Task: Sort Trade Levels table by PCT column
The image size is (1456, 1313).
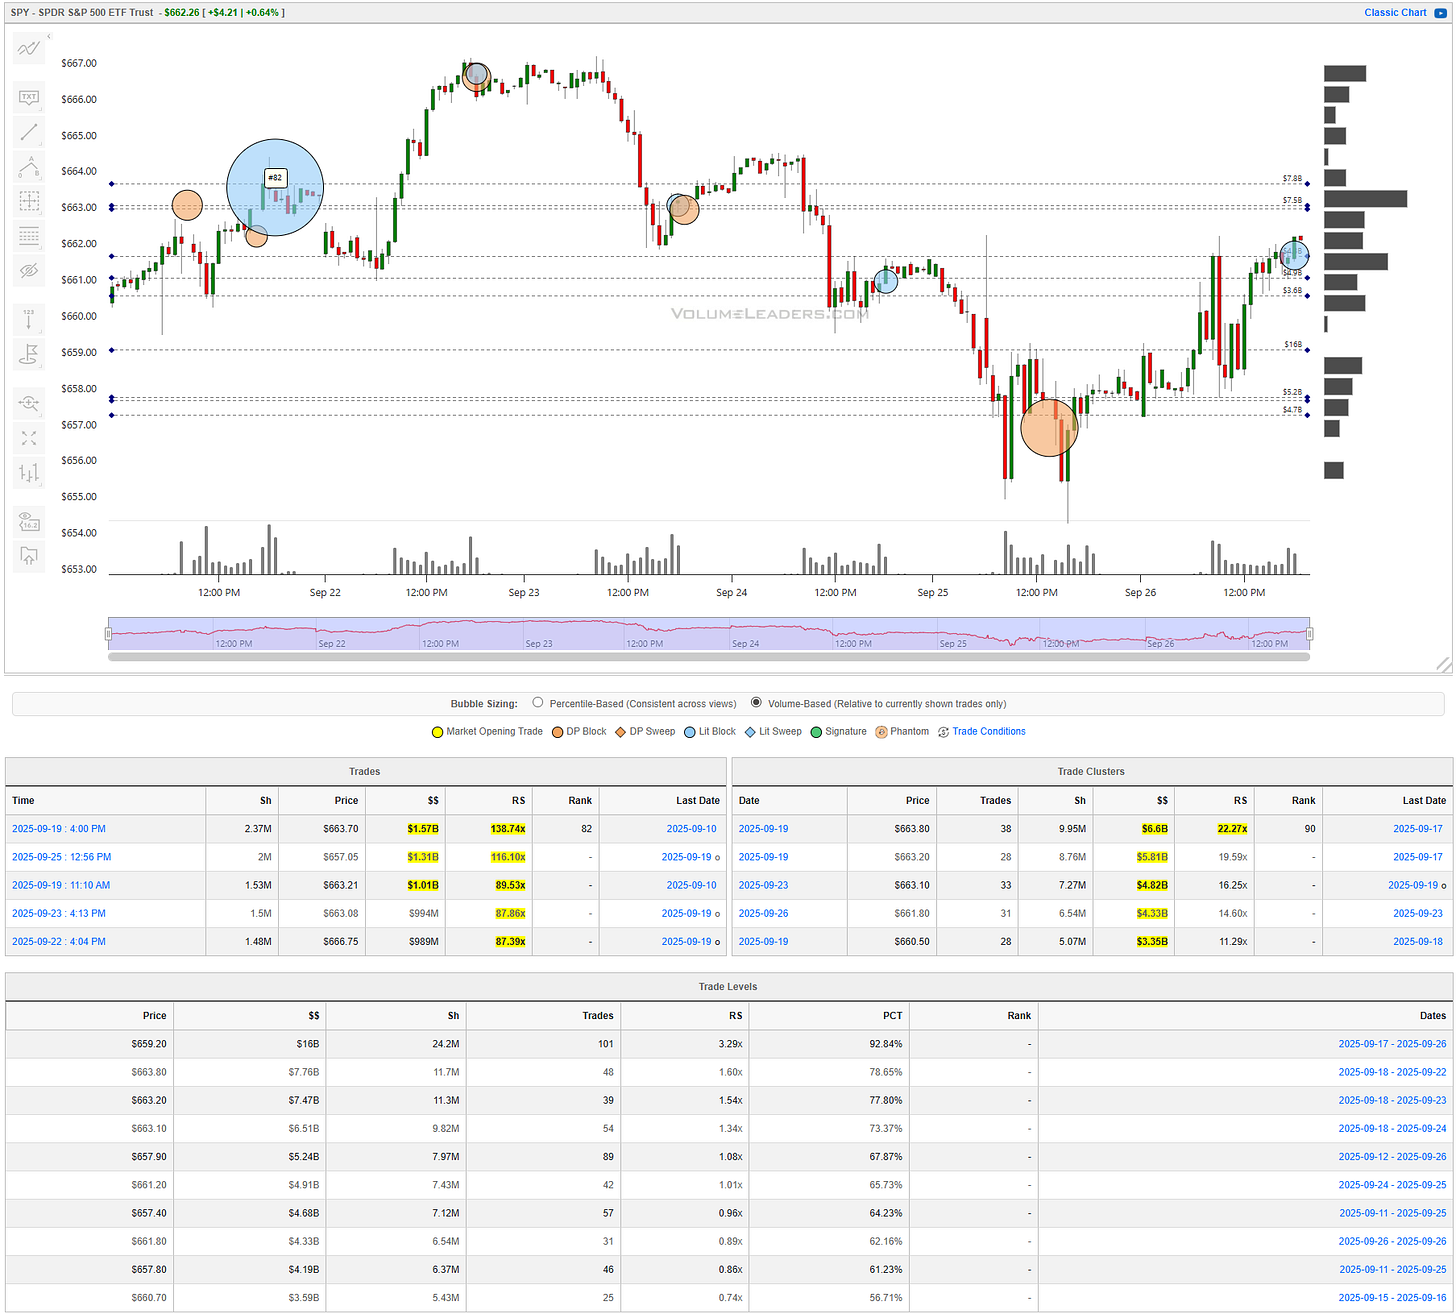Action: tap(828, 1015)
